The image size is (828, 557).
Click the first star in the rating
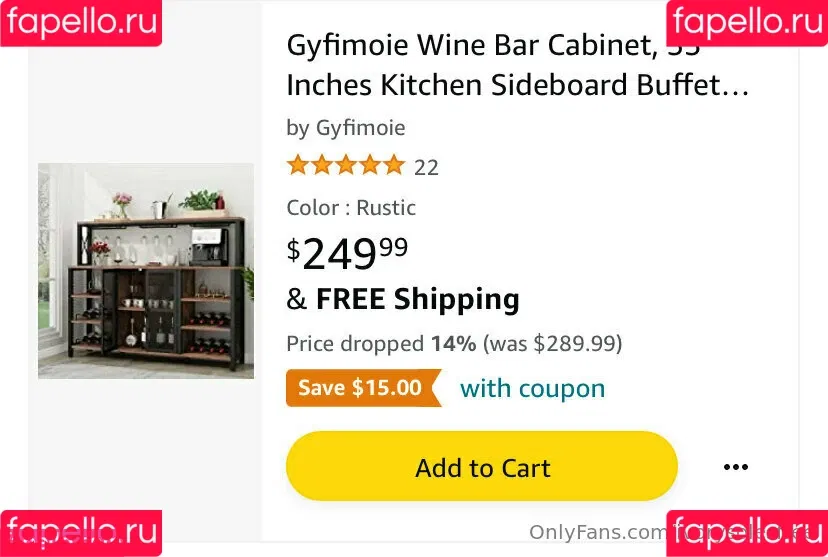click(x=298, y=166)
